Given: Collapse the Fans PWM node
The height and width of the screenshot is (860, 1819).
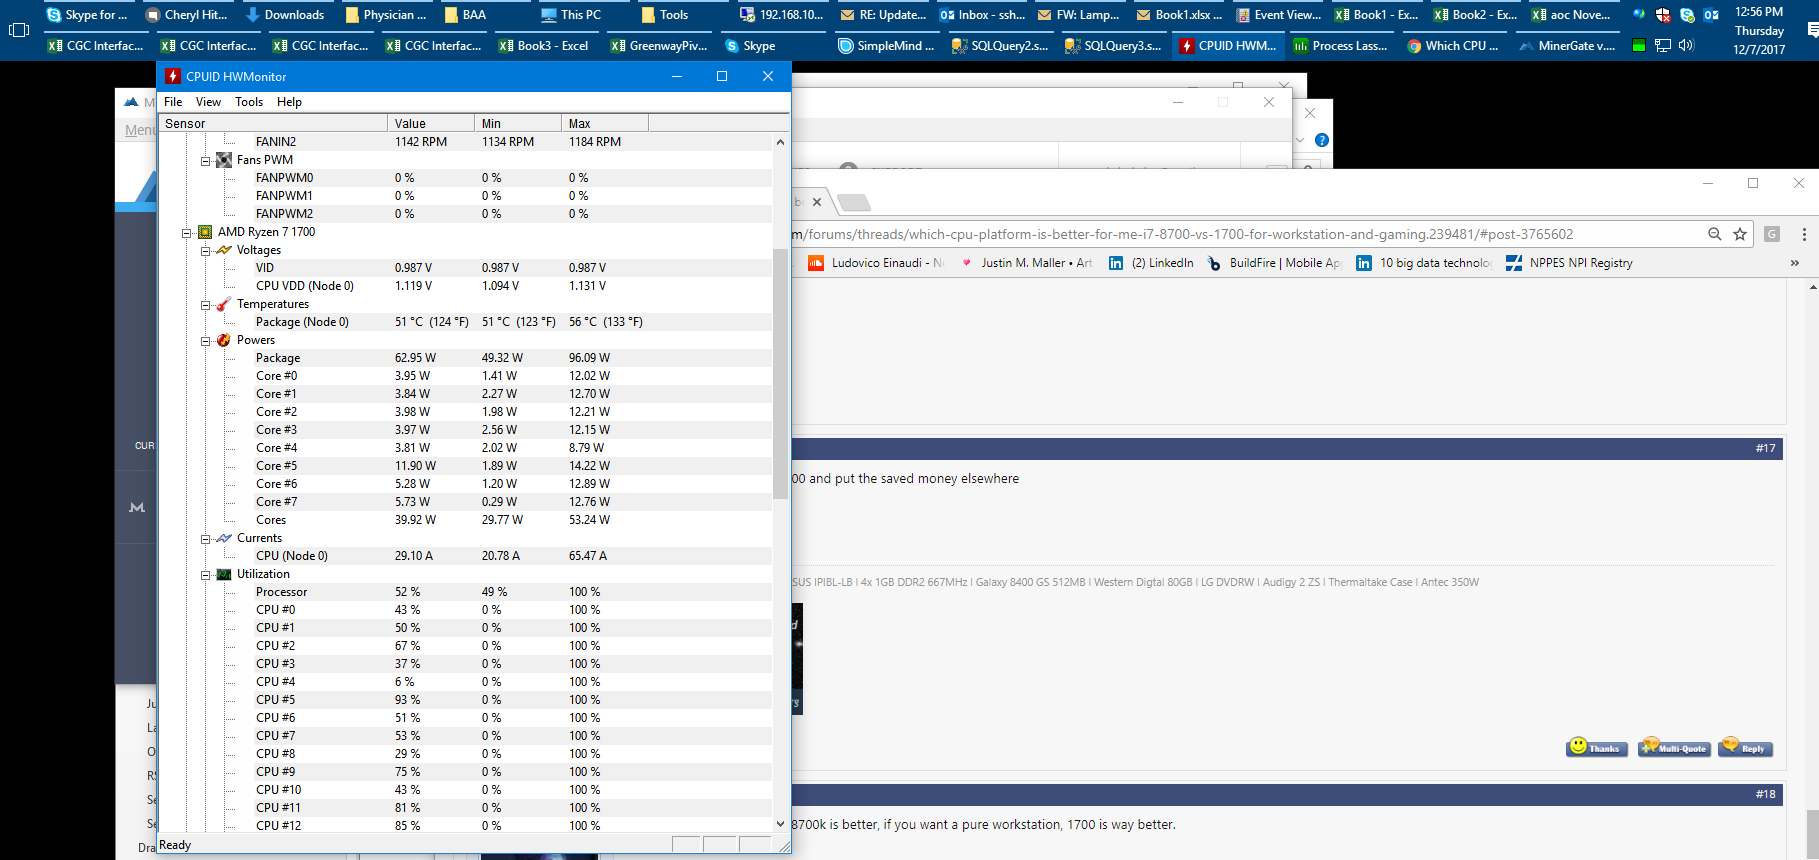Looking at the screenshot, I should coord(205,161).
